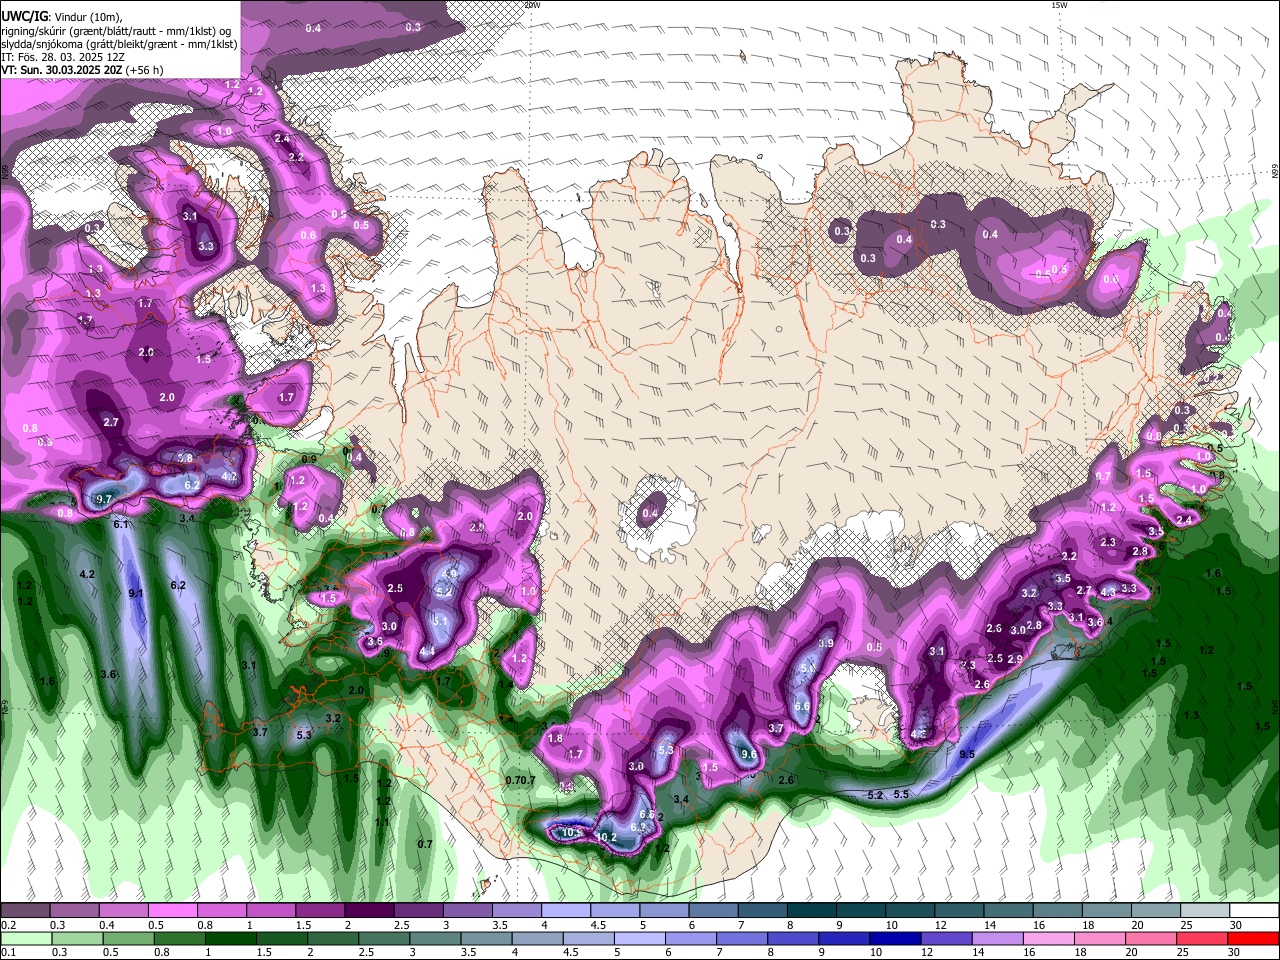Select the '4.2' value over the southwest sea
Image resolution: width=1280 pixels, height=960 pixels.
coord(87,574)
